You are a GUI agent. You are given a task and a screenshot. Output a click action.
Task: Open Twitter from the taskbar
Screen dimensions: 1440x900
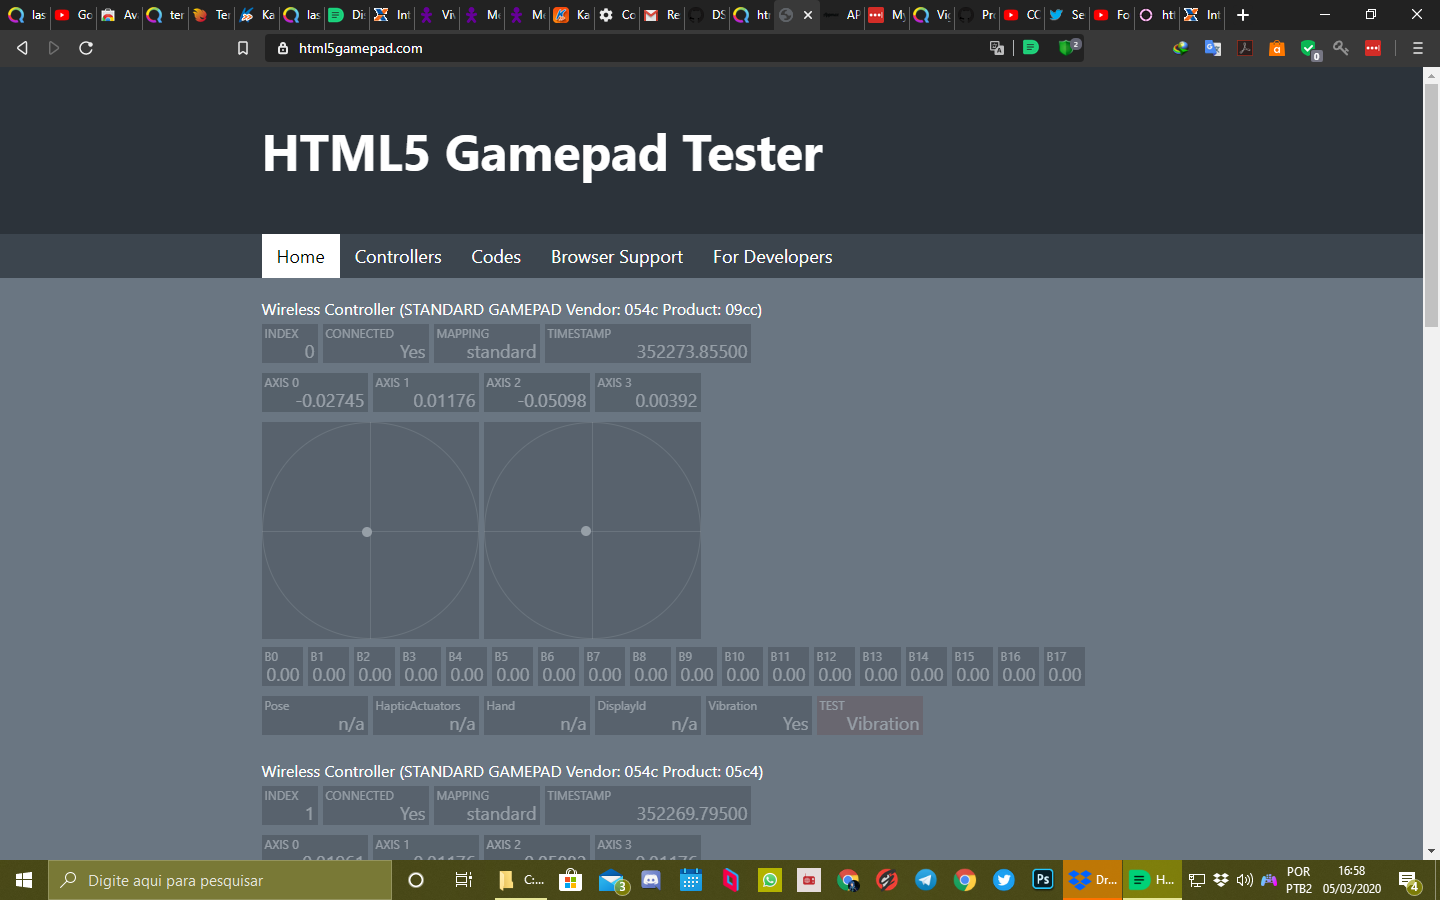[1003, 880]
